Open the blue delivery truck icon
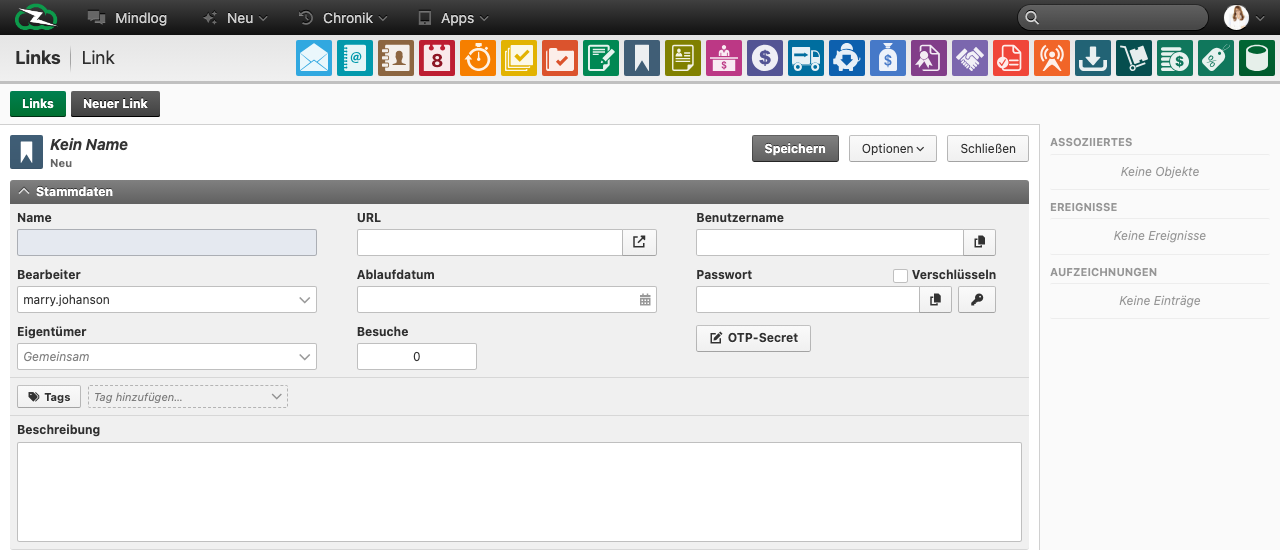Image resolution: width=1280 pixels, height=550 pixels. pos(806,58)
